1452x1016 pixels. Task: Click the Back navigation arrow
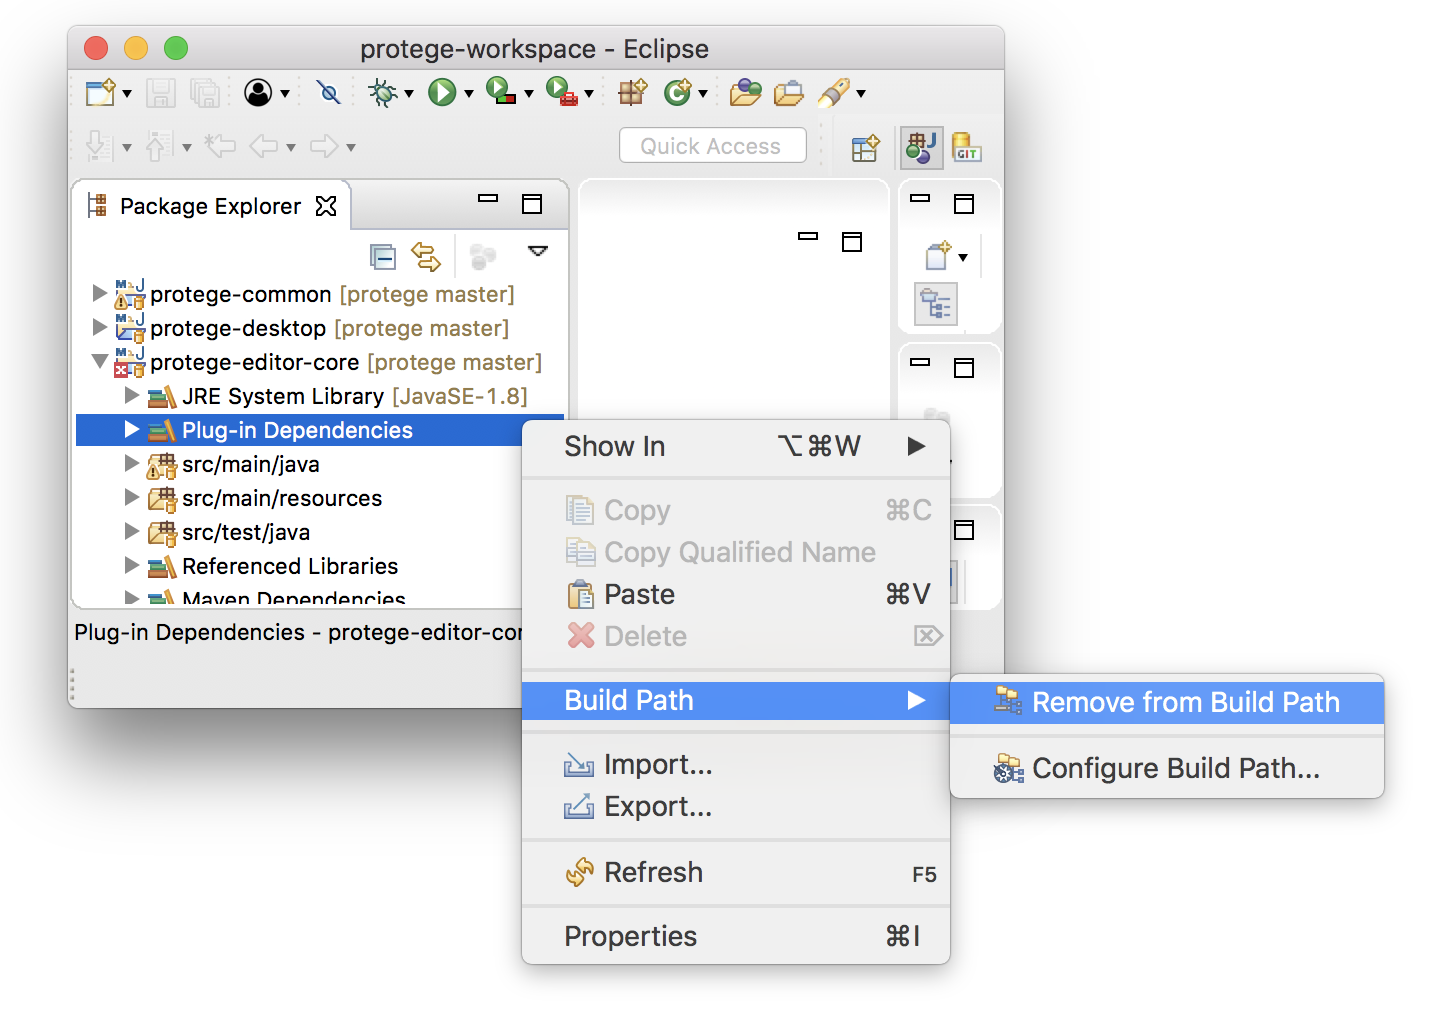(x=264, y=147)
